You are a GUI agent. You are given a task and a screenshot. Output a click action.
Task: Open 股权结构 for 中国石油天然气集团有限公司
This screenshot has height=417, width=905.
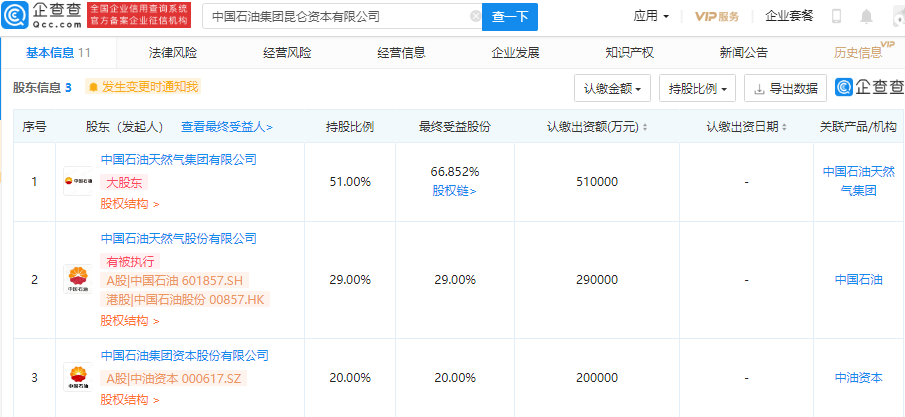click(x=130, y=204)
